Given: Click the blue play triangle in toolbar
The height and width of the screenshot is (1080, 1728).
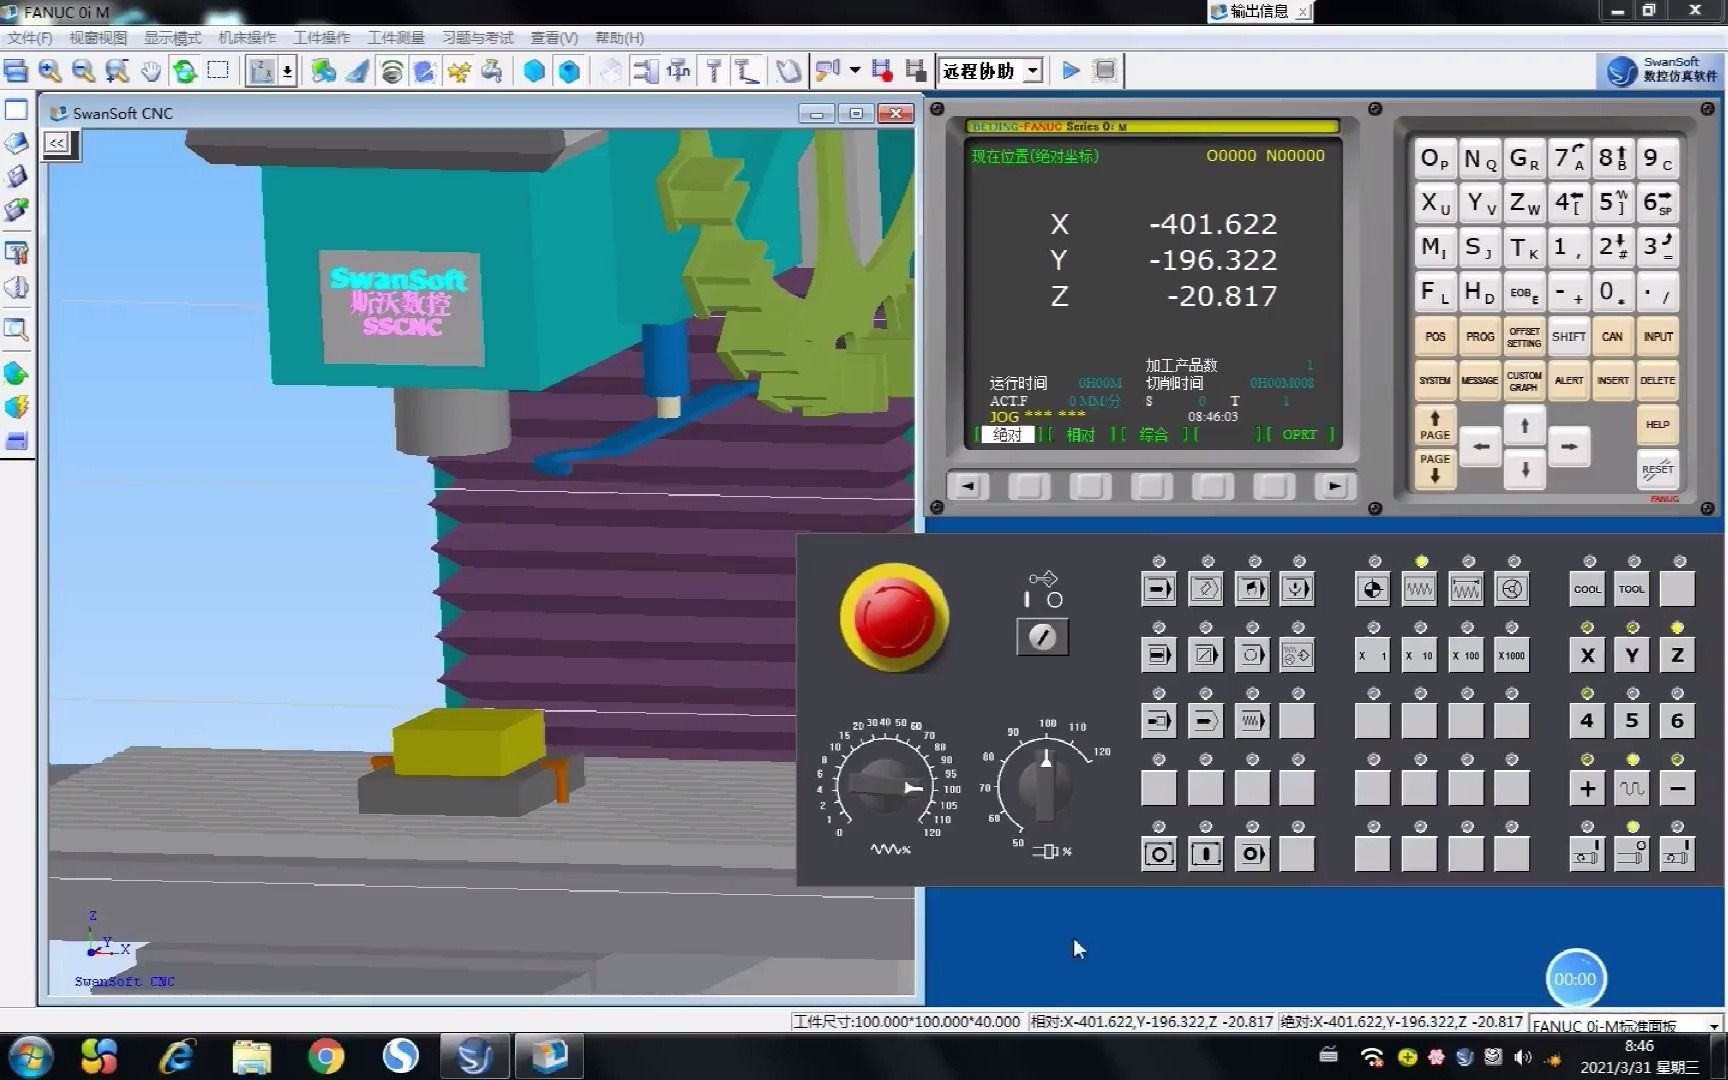Looking at the screenshot, I should tap(1071, 71).
